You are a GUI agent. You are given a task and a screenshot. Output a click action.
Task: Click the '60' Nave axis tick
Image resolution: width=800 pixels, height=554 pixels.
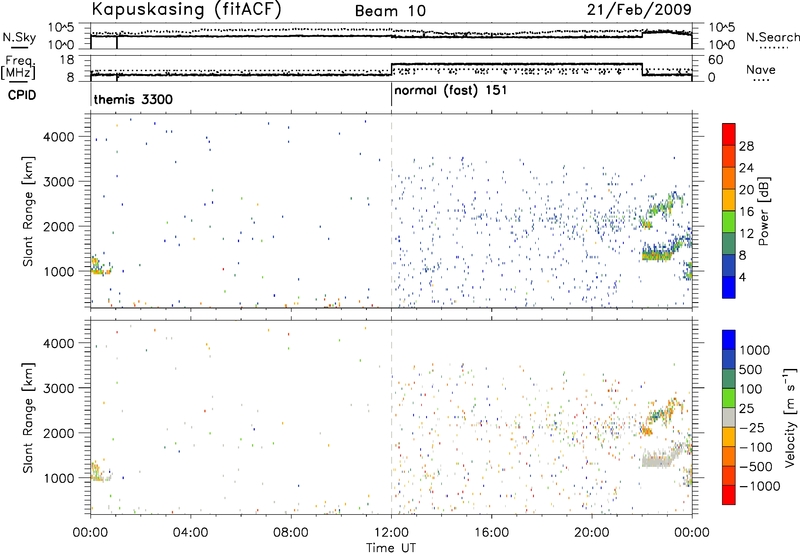716,60
